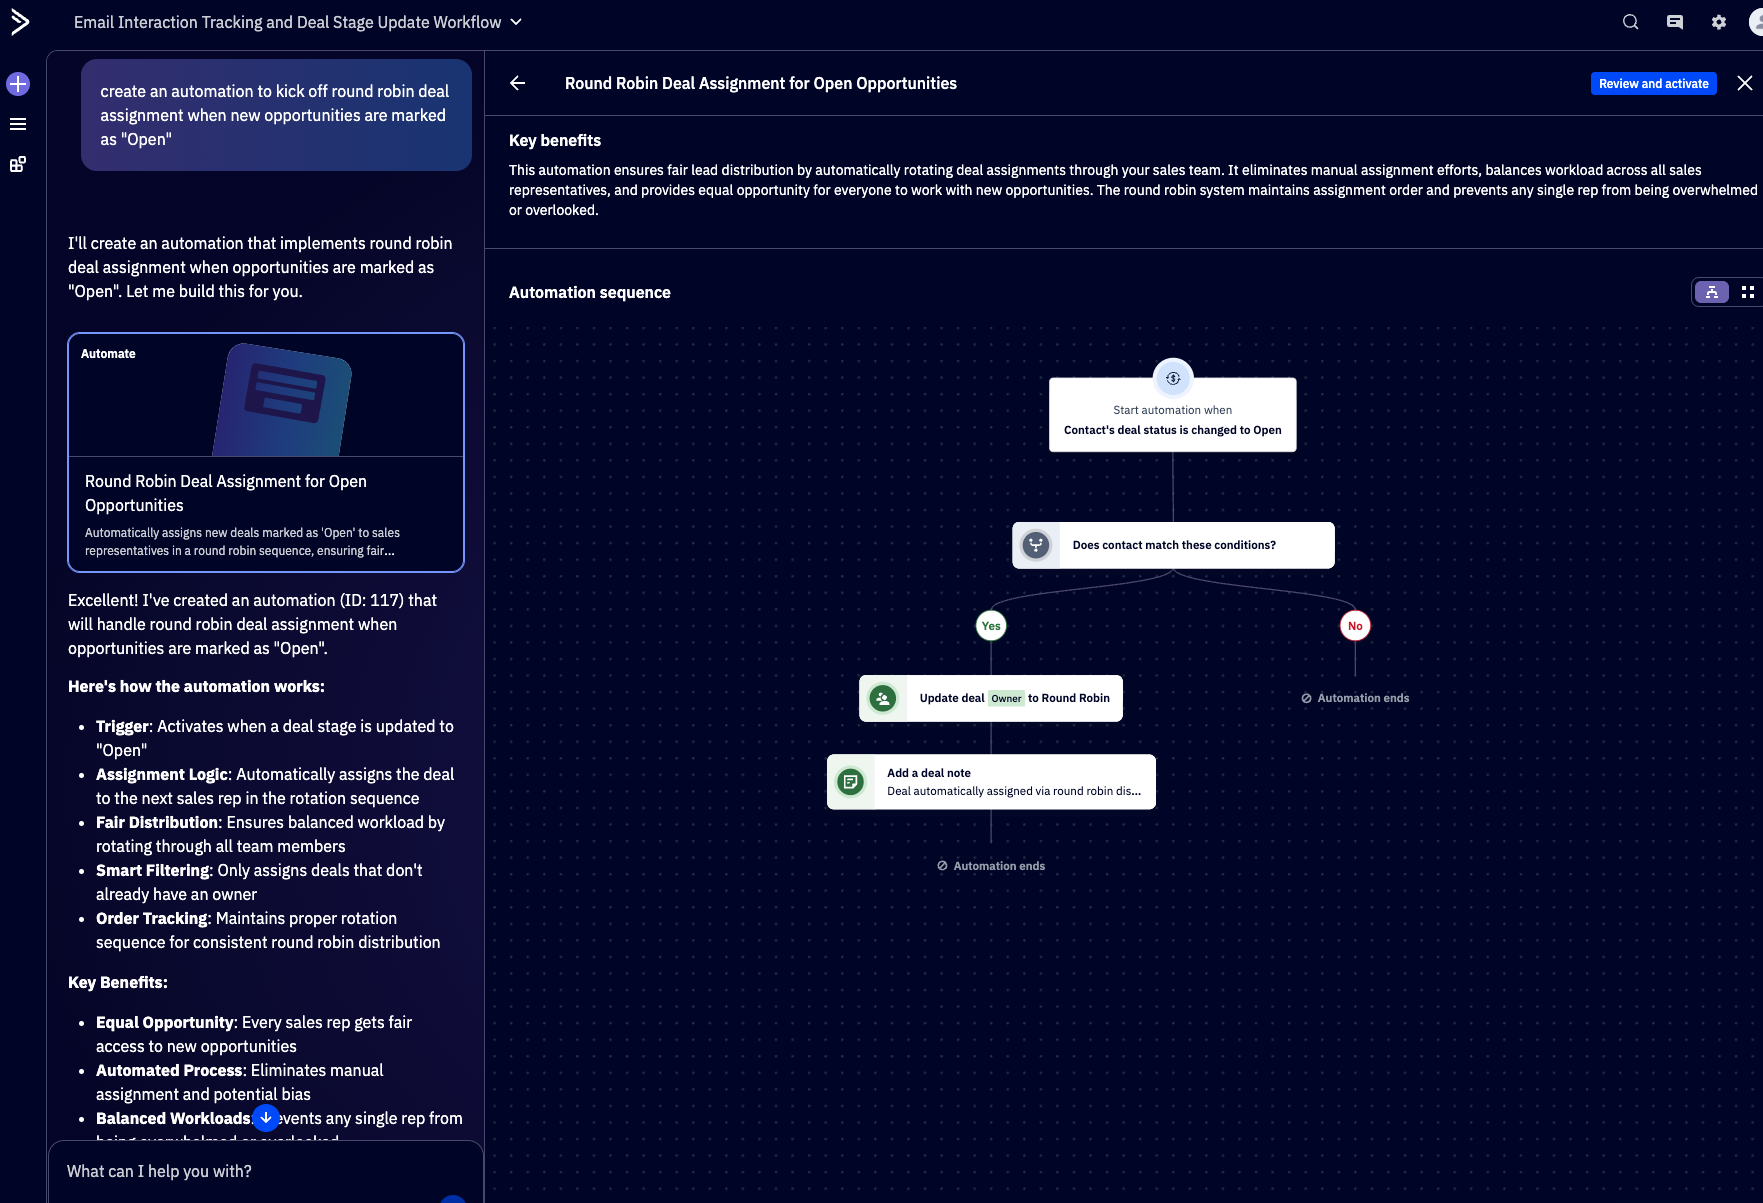Click the trigger icon above start node

pyautogui.click(x=1173, y=379)
